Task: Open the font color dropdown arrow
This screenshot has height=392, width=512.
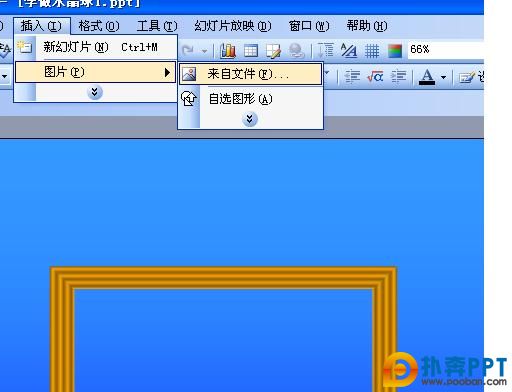Action: tap(443, 77)
